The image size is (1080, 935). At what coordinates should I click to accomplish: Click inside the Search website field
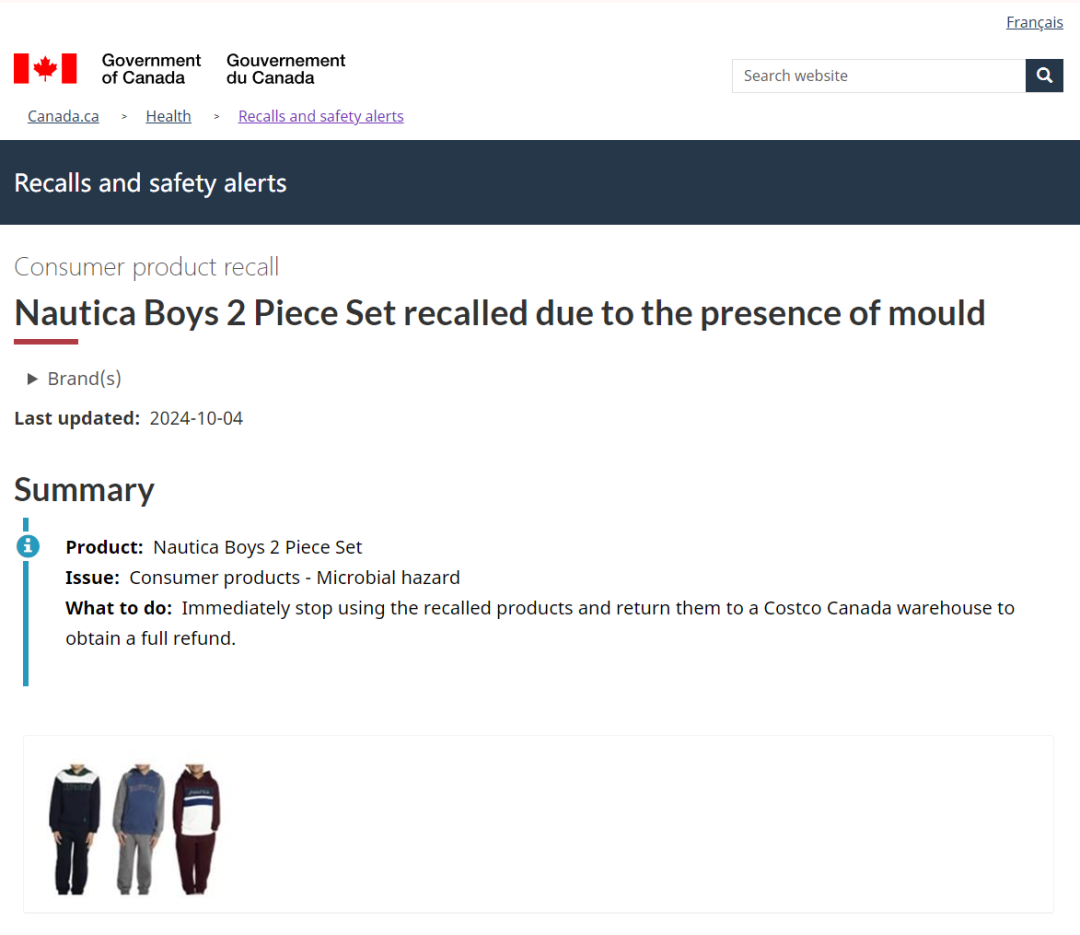878,76
